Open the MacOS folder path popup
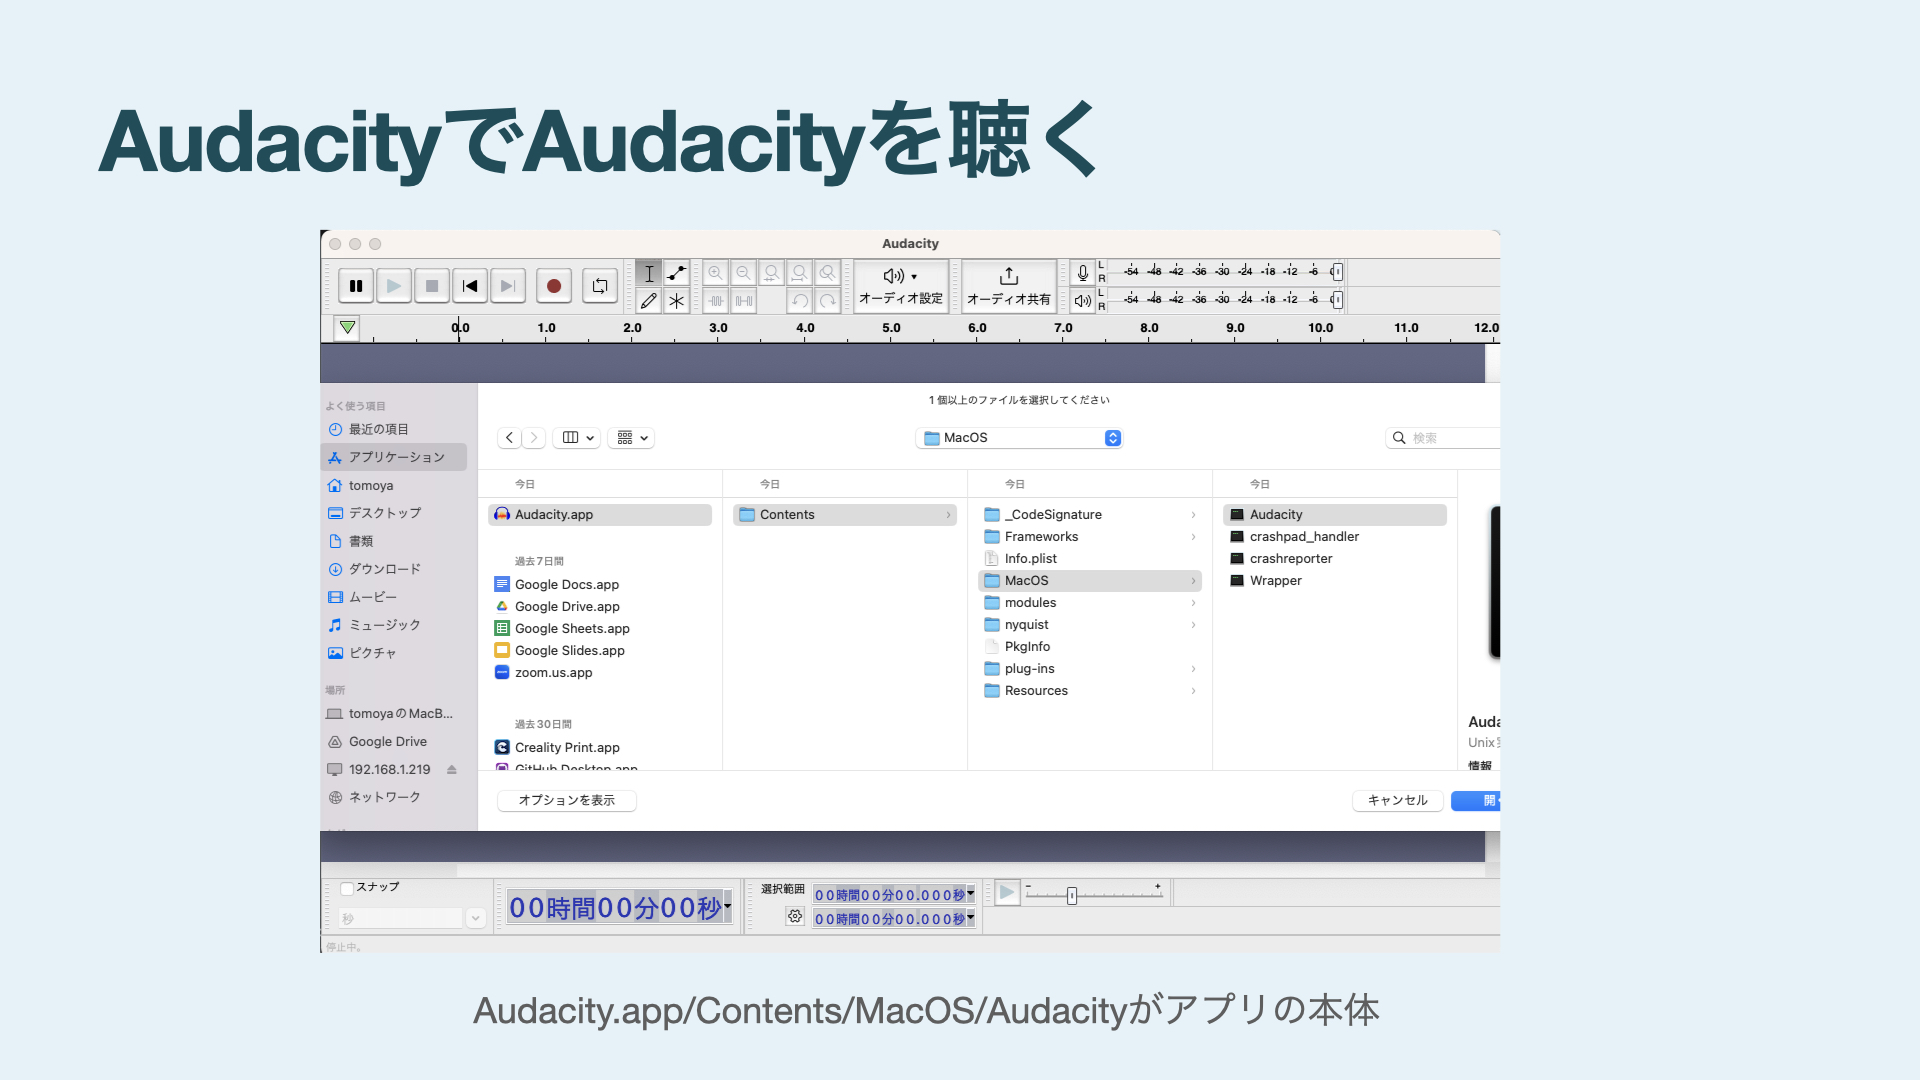 (x=1019, y=438)
